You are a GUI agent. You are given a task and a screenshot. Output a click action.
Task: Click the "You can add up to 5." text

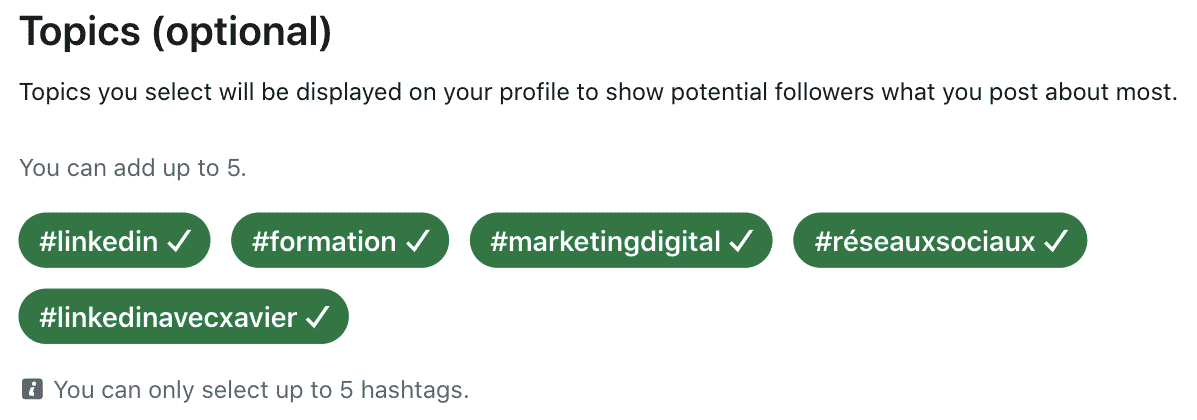pyautogui.click(x=133, y=168)
